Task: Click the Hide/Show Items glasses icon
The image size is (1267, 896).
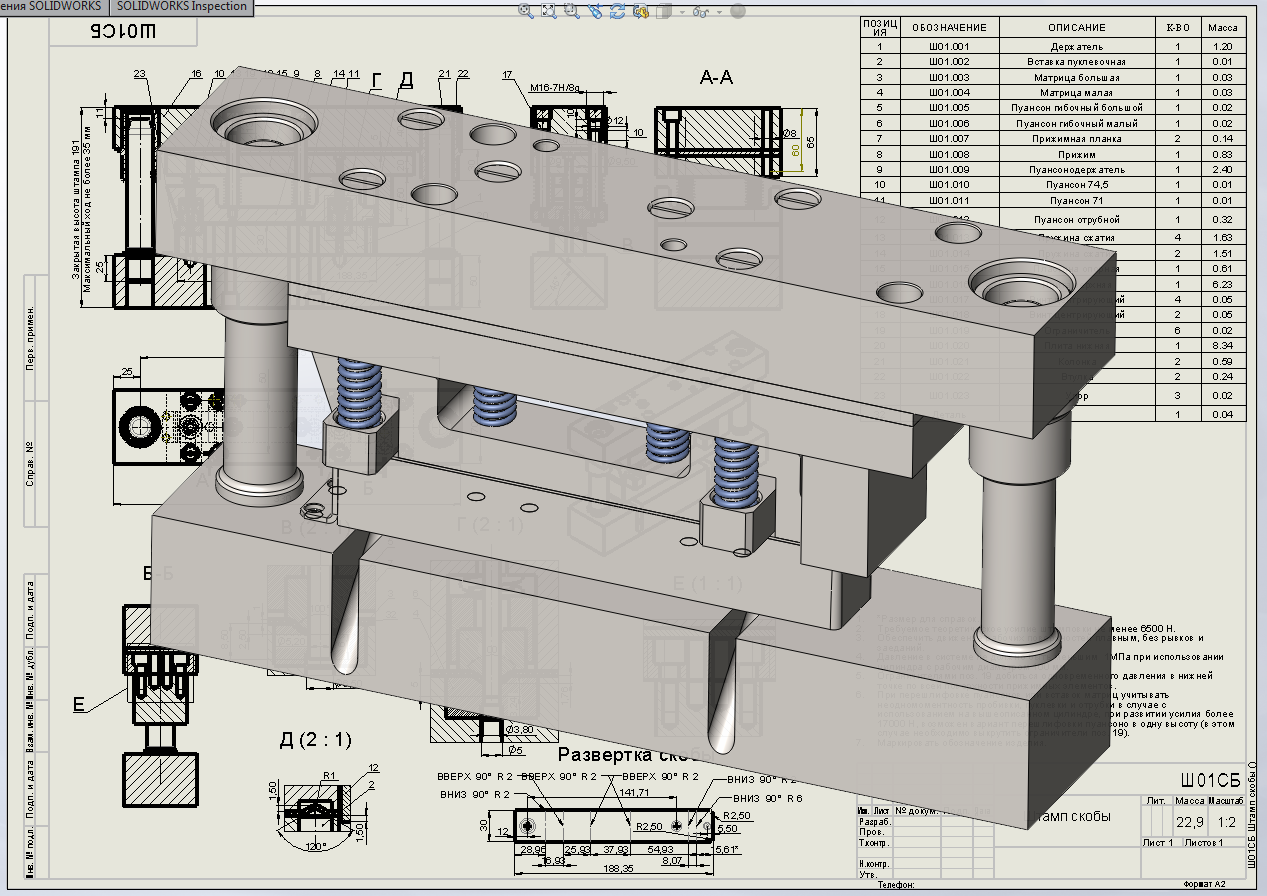Action: tap(700, 12)
